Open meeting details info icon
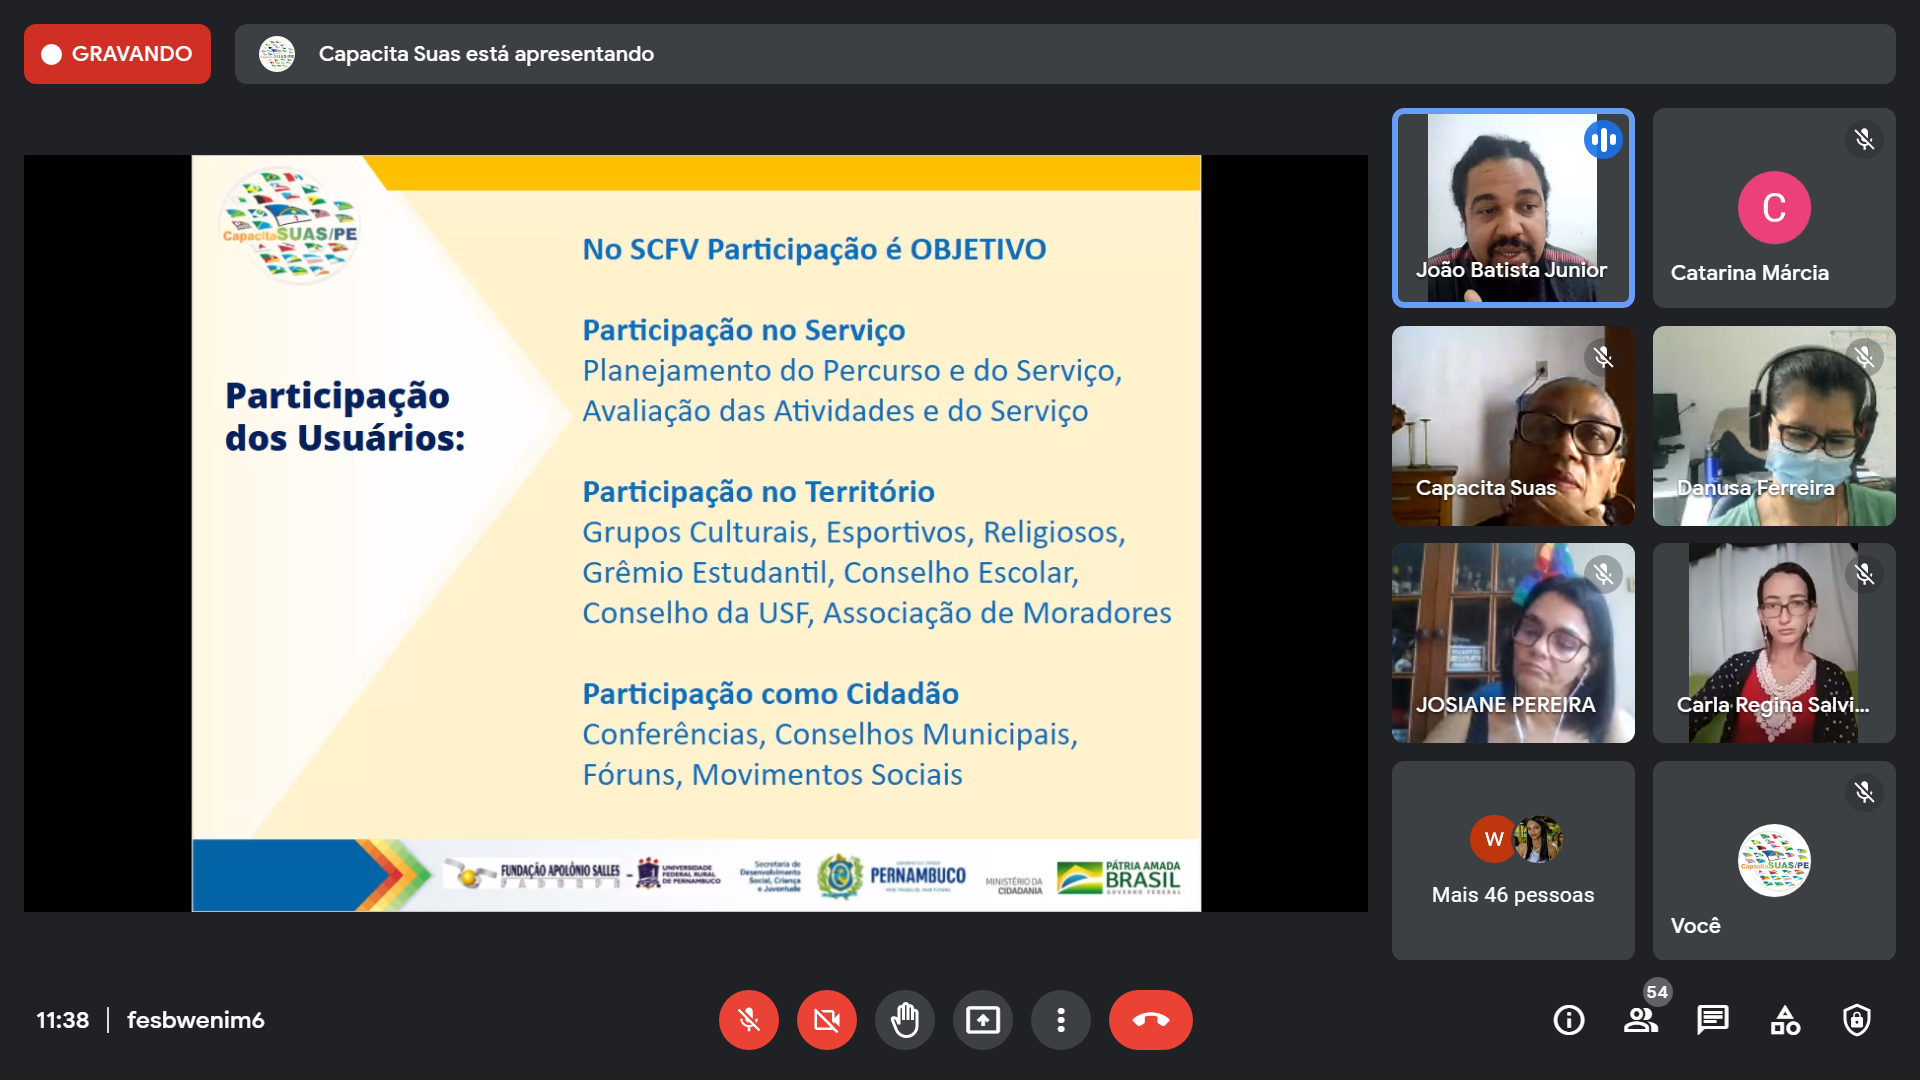Image resolution: width=1920 pixels, height=1080 pixels. point(1568,1020)
